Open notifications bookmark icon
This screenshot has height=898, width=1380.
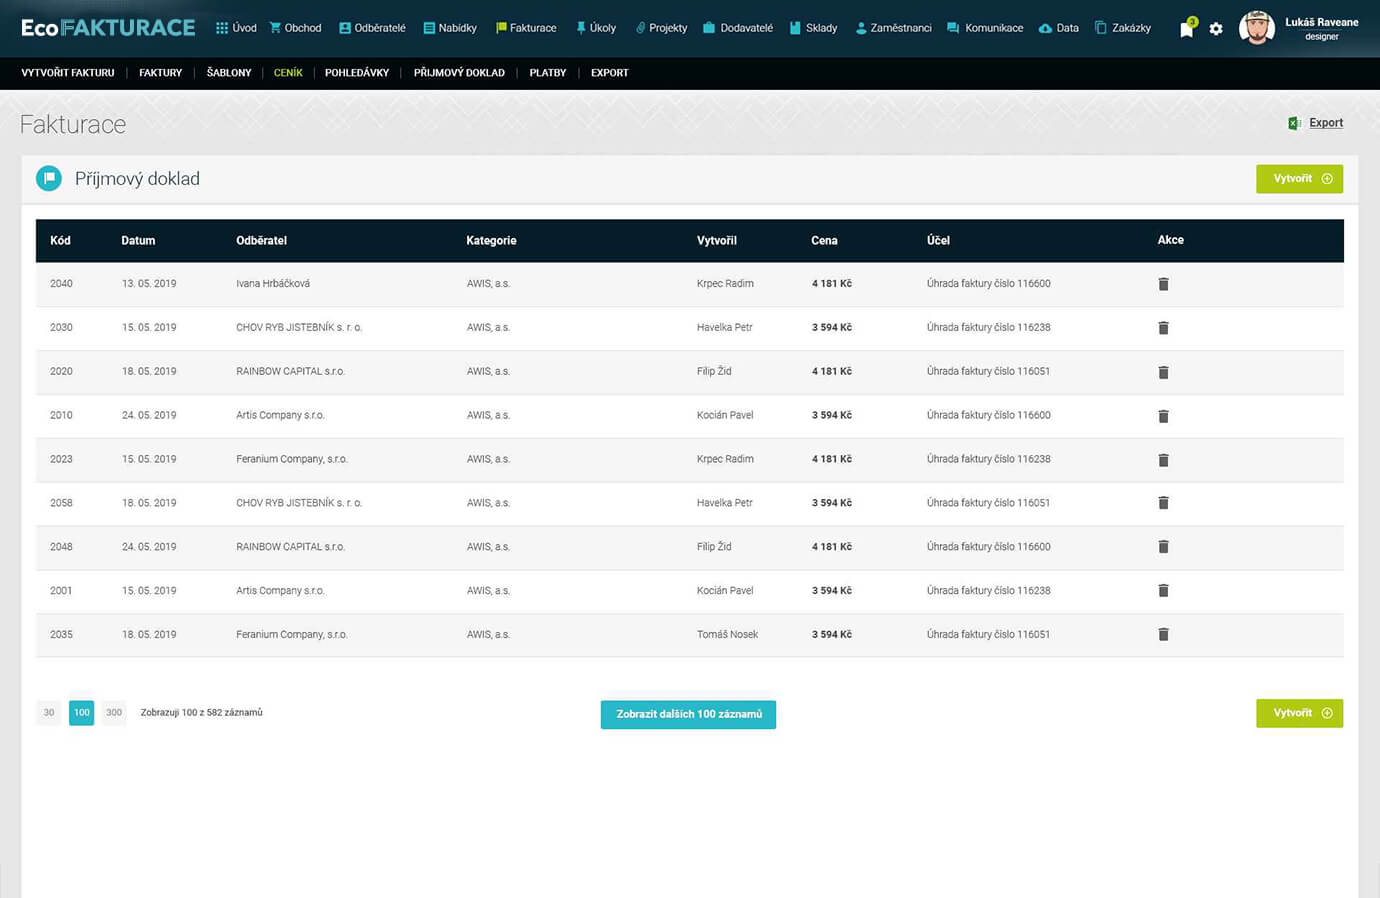click(1186, 29)
